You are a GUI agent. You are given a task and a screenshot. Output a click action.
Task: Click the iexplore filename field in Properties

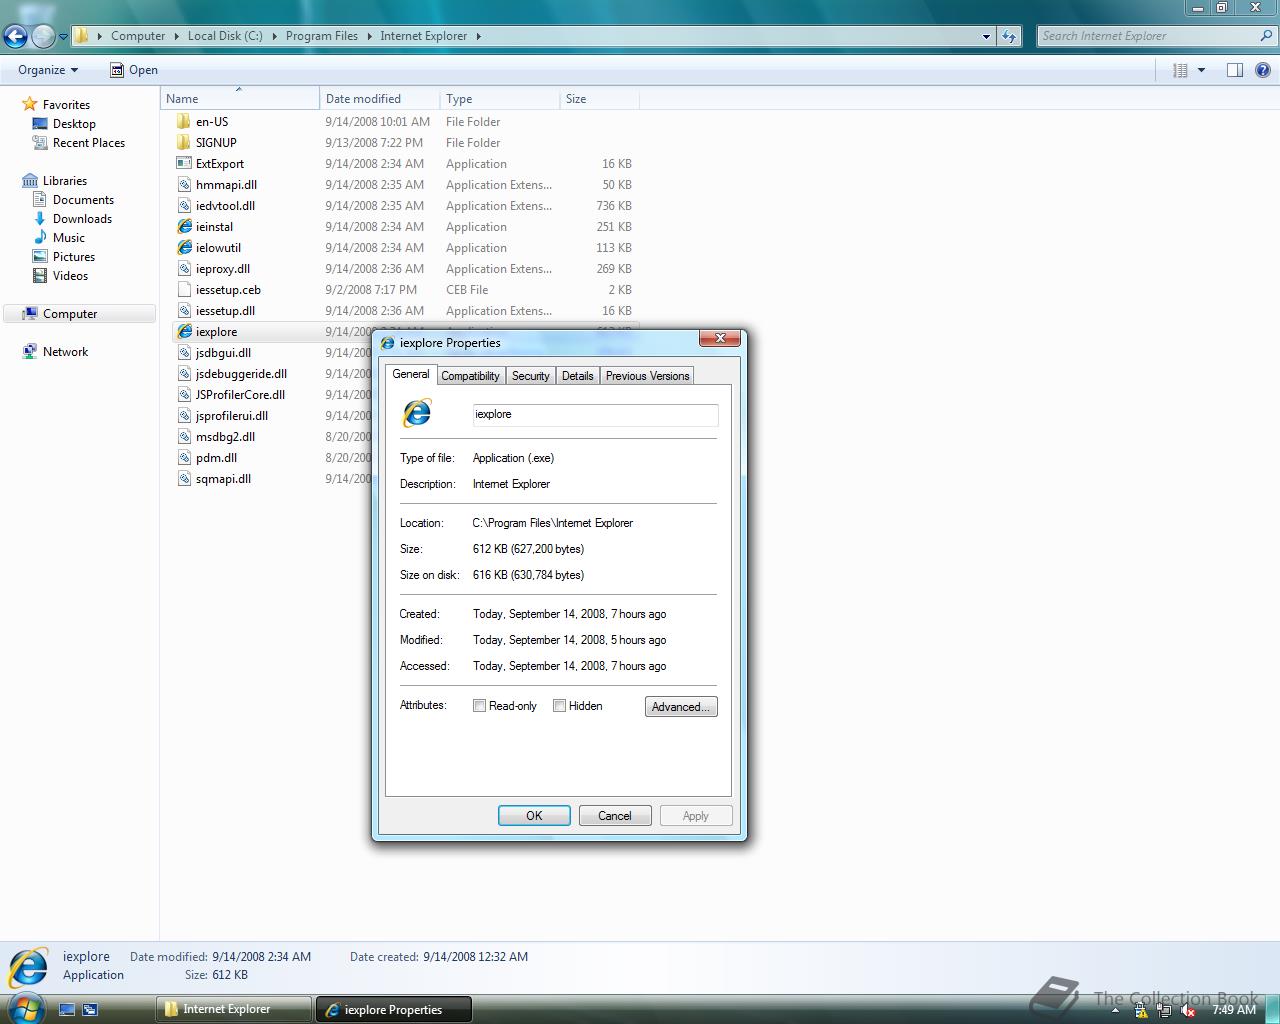click(x=595, y=414)
